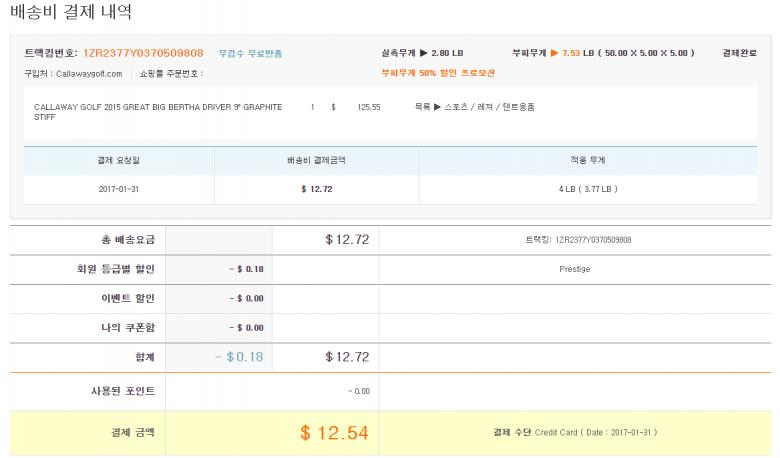Click the large orange $12.54 payment amount
Image resolution: width=780 pixels, height=458 pixels.
(334, 433)
